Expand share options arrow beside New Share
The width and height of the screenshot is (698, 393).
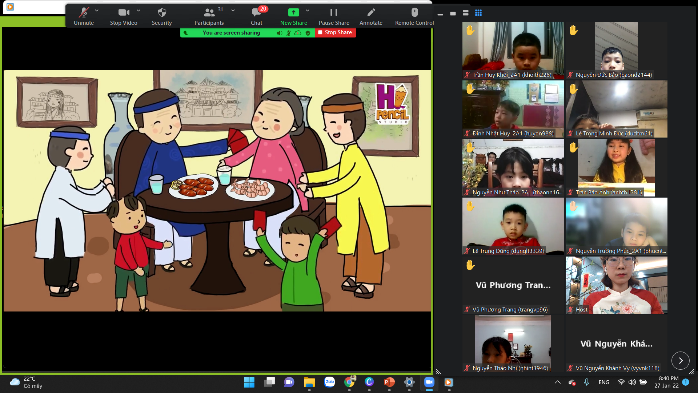(308, 11)
